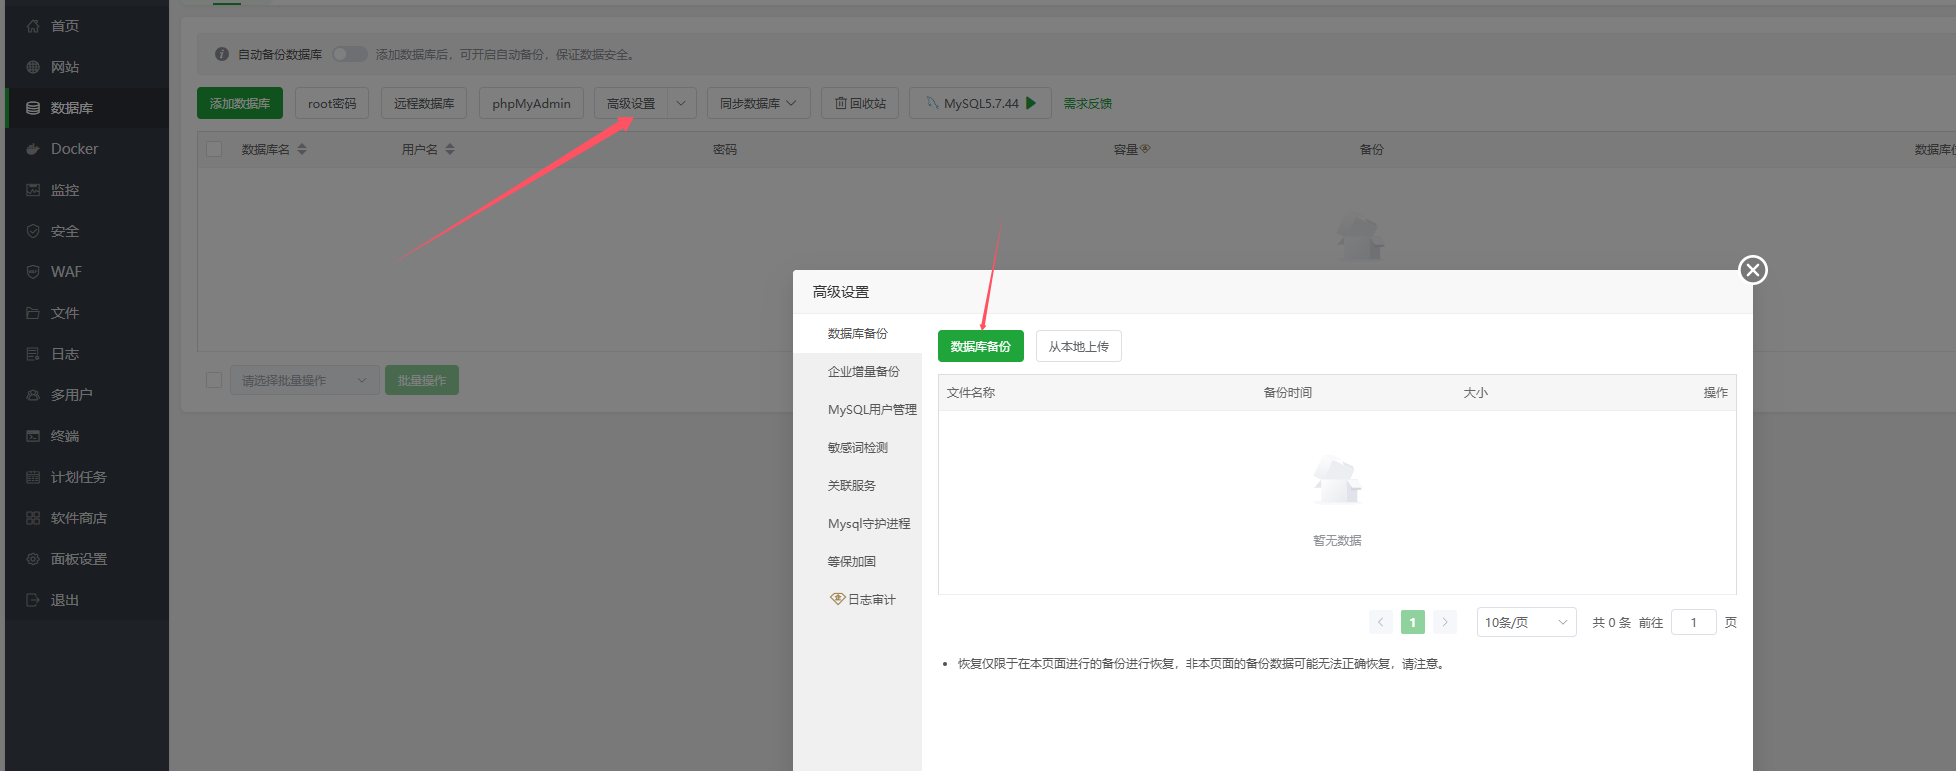
Task: Toggle the 自动备份数据库 switch
Action: tap(349, 54)
